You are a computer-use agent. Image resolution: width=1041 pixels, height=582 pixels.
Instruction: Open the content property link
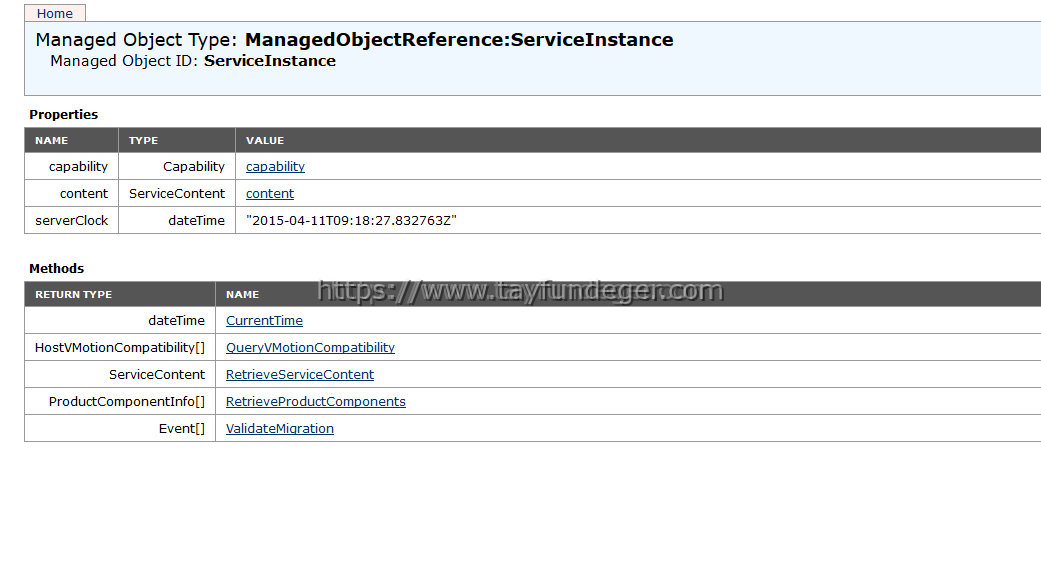pyautogui.click(x=270, y=194)
